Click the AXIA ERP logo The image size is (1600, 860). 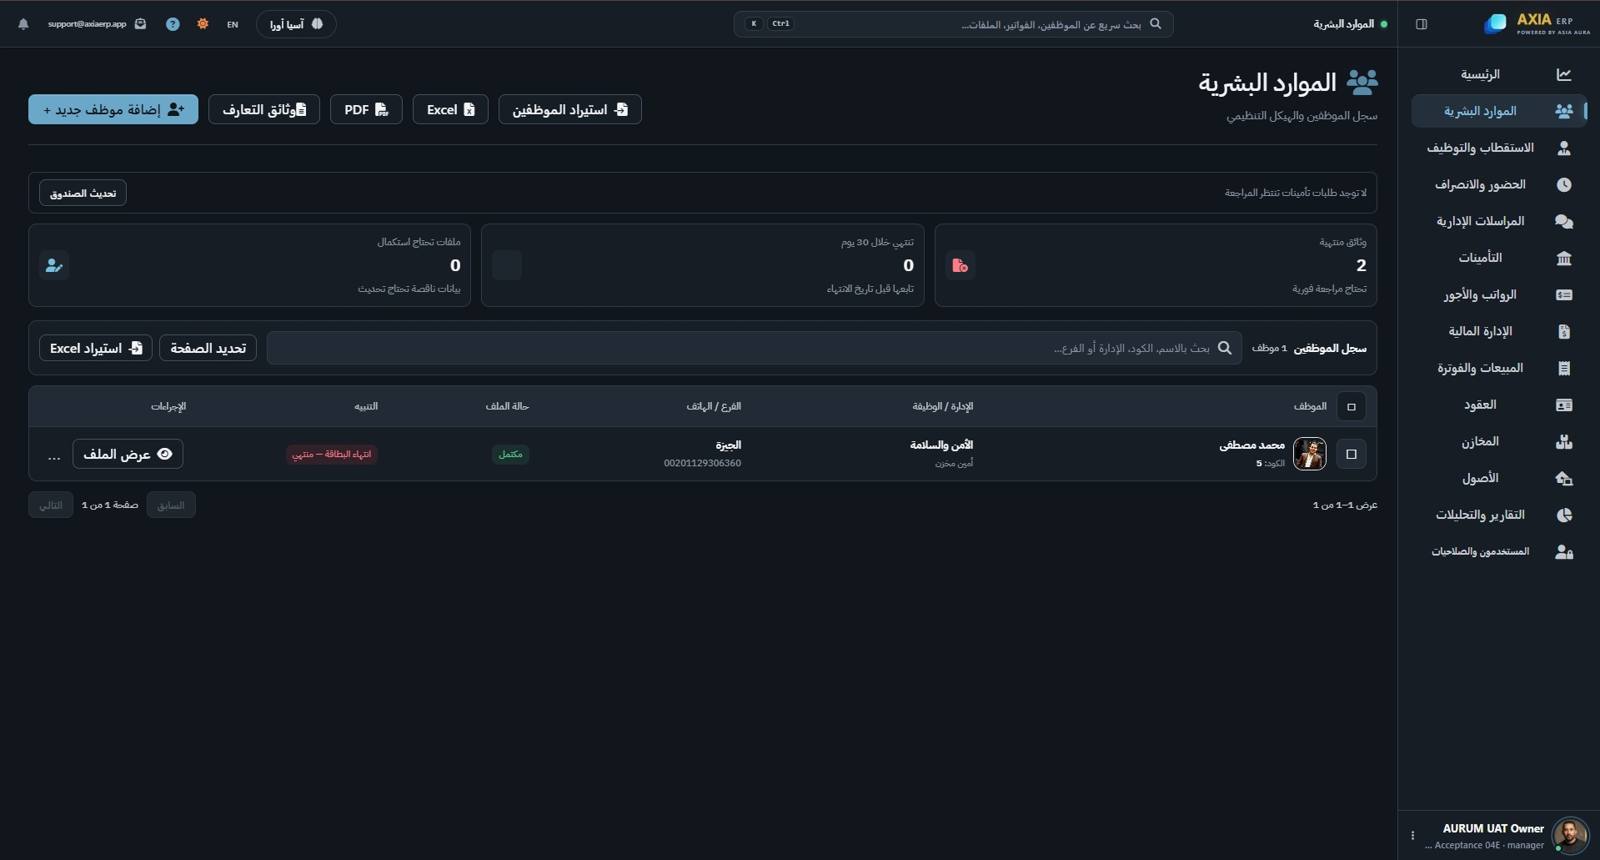click(1537, 24)
